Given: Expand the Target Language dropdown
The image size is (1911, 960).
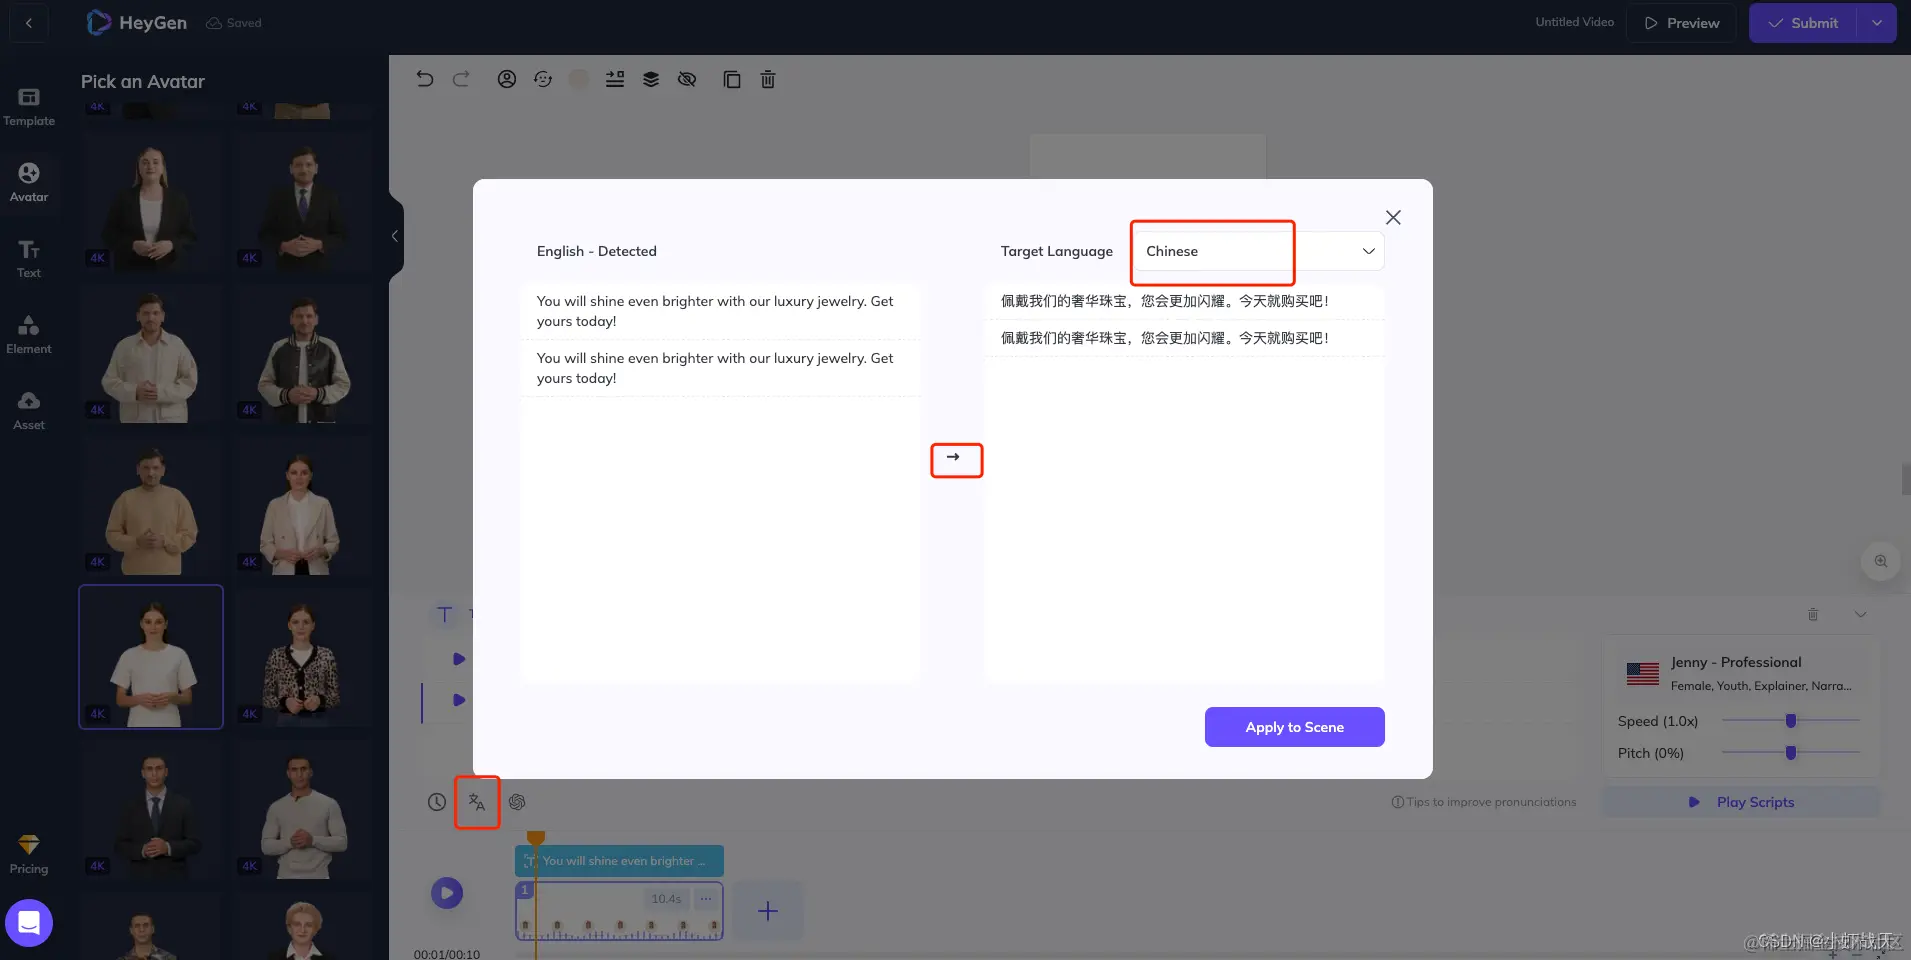Looking at the screenshot, I should coord(1366,251).
